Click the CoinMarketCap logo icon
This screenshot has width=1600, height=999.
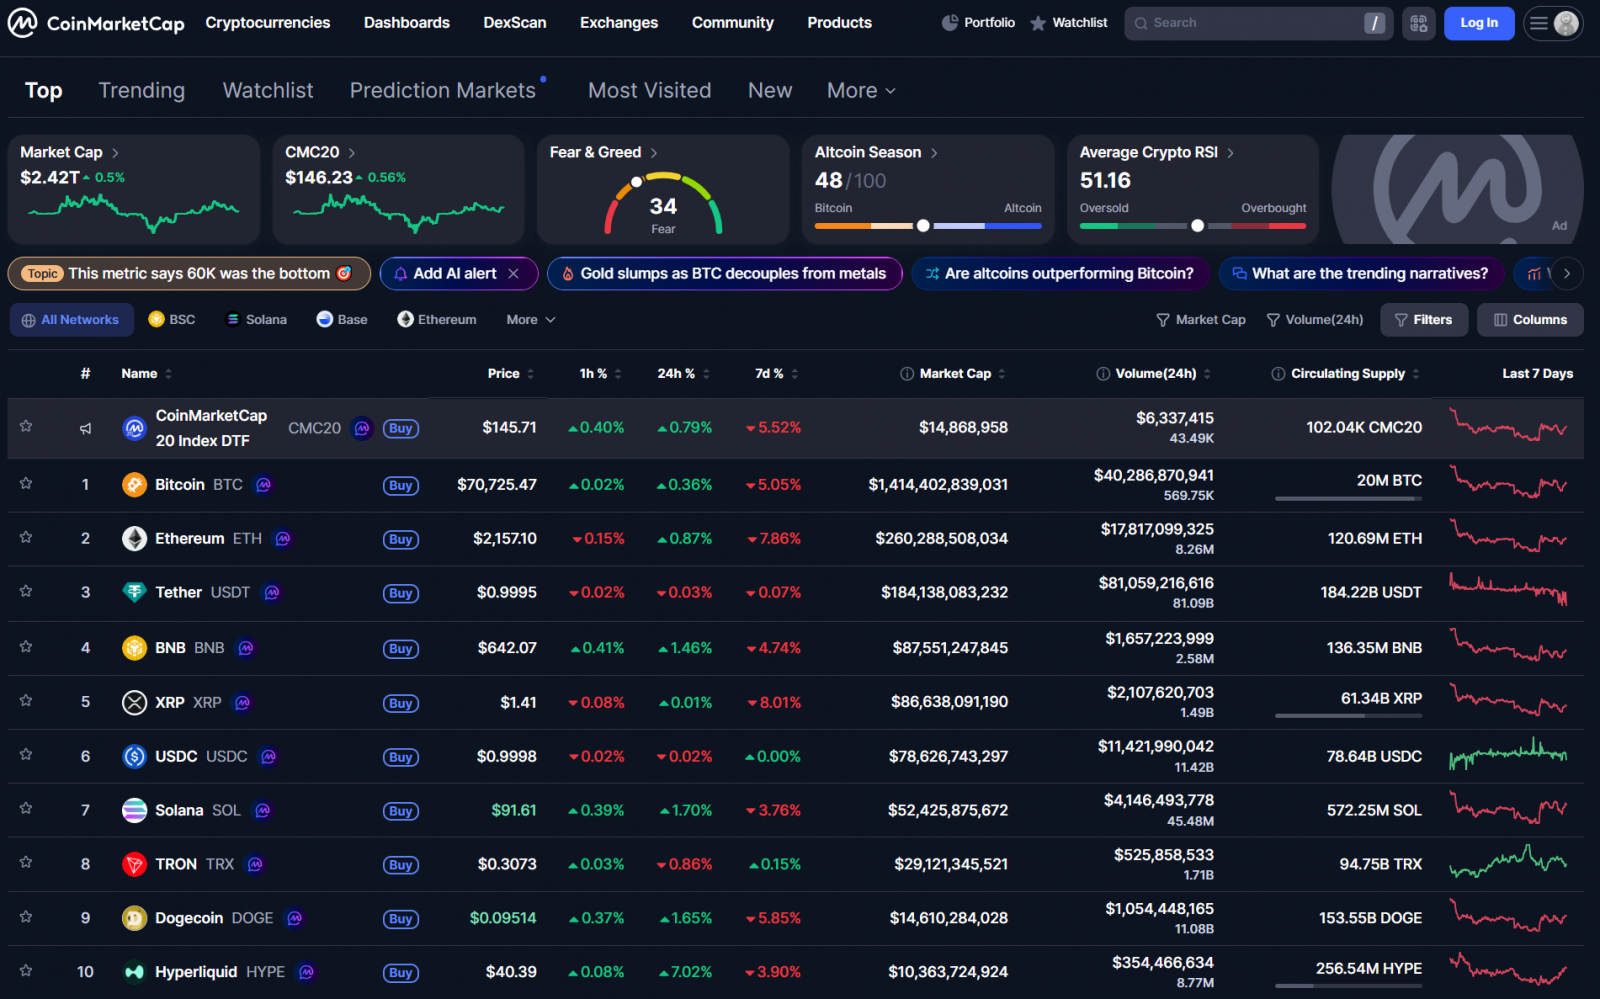[23, 23]
